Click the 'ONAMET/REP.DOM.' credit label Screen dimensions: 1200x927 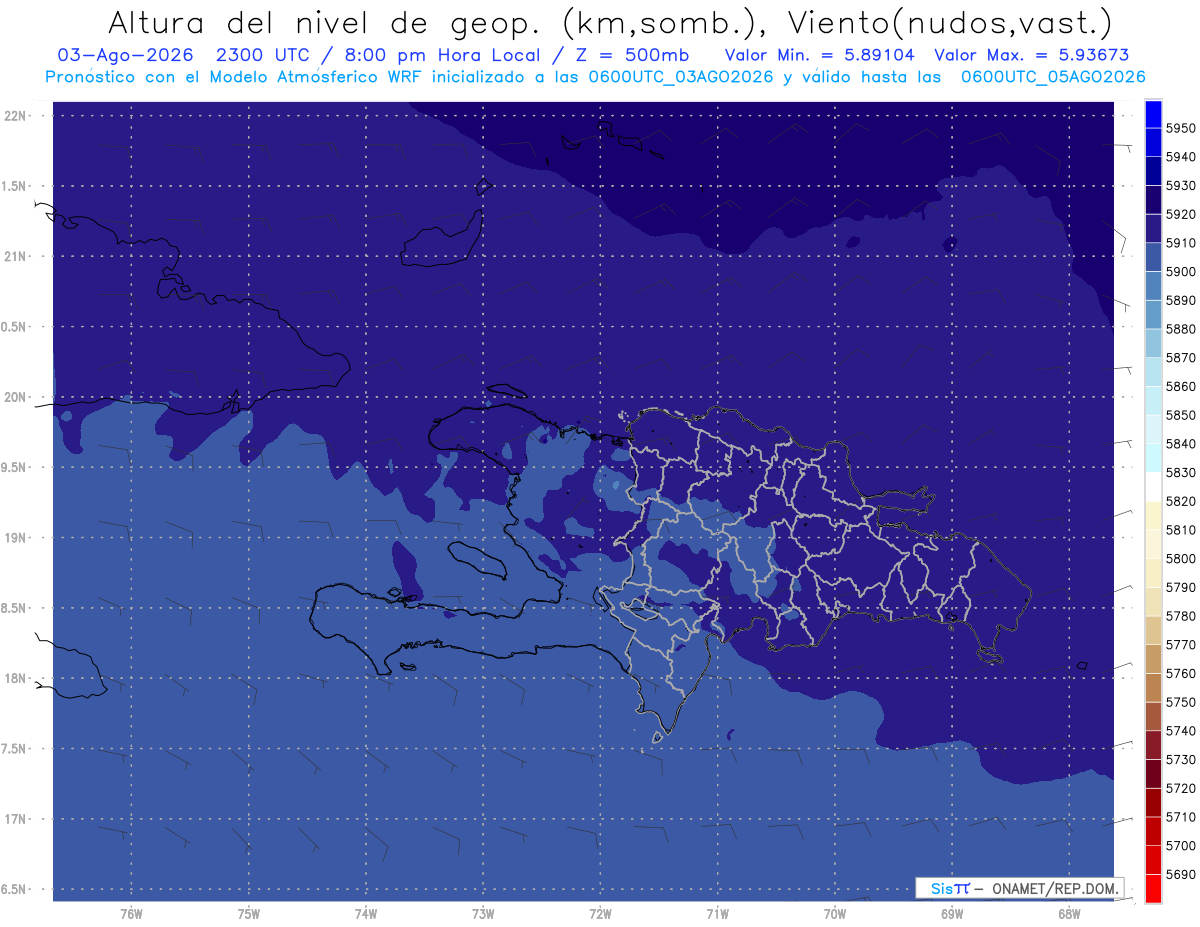click(x=1053, y=888)
